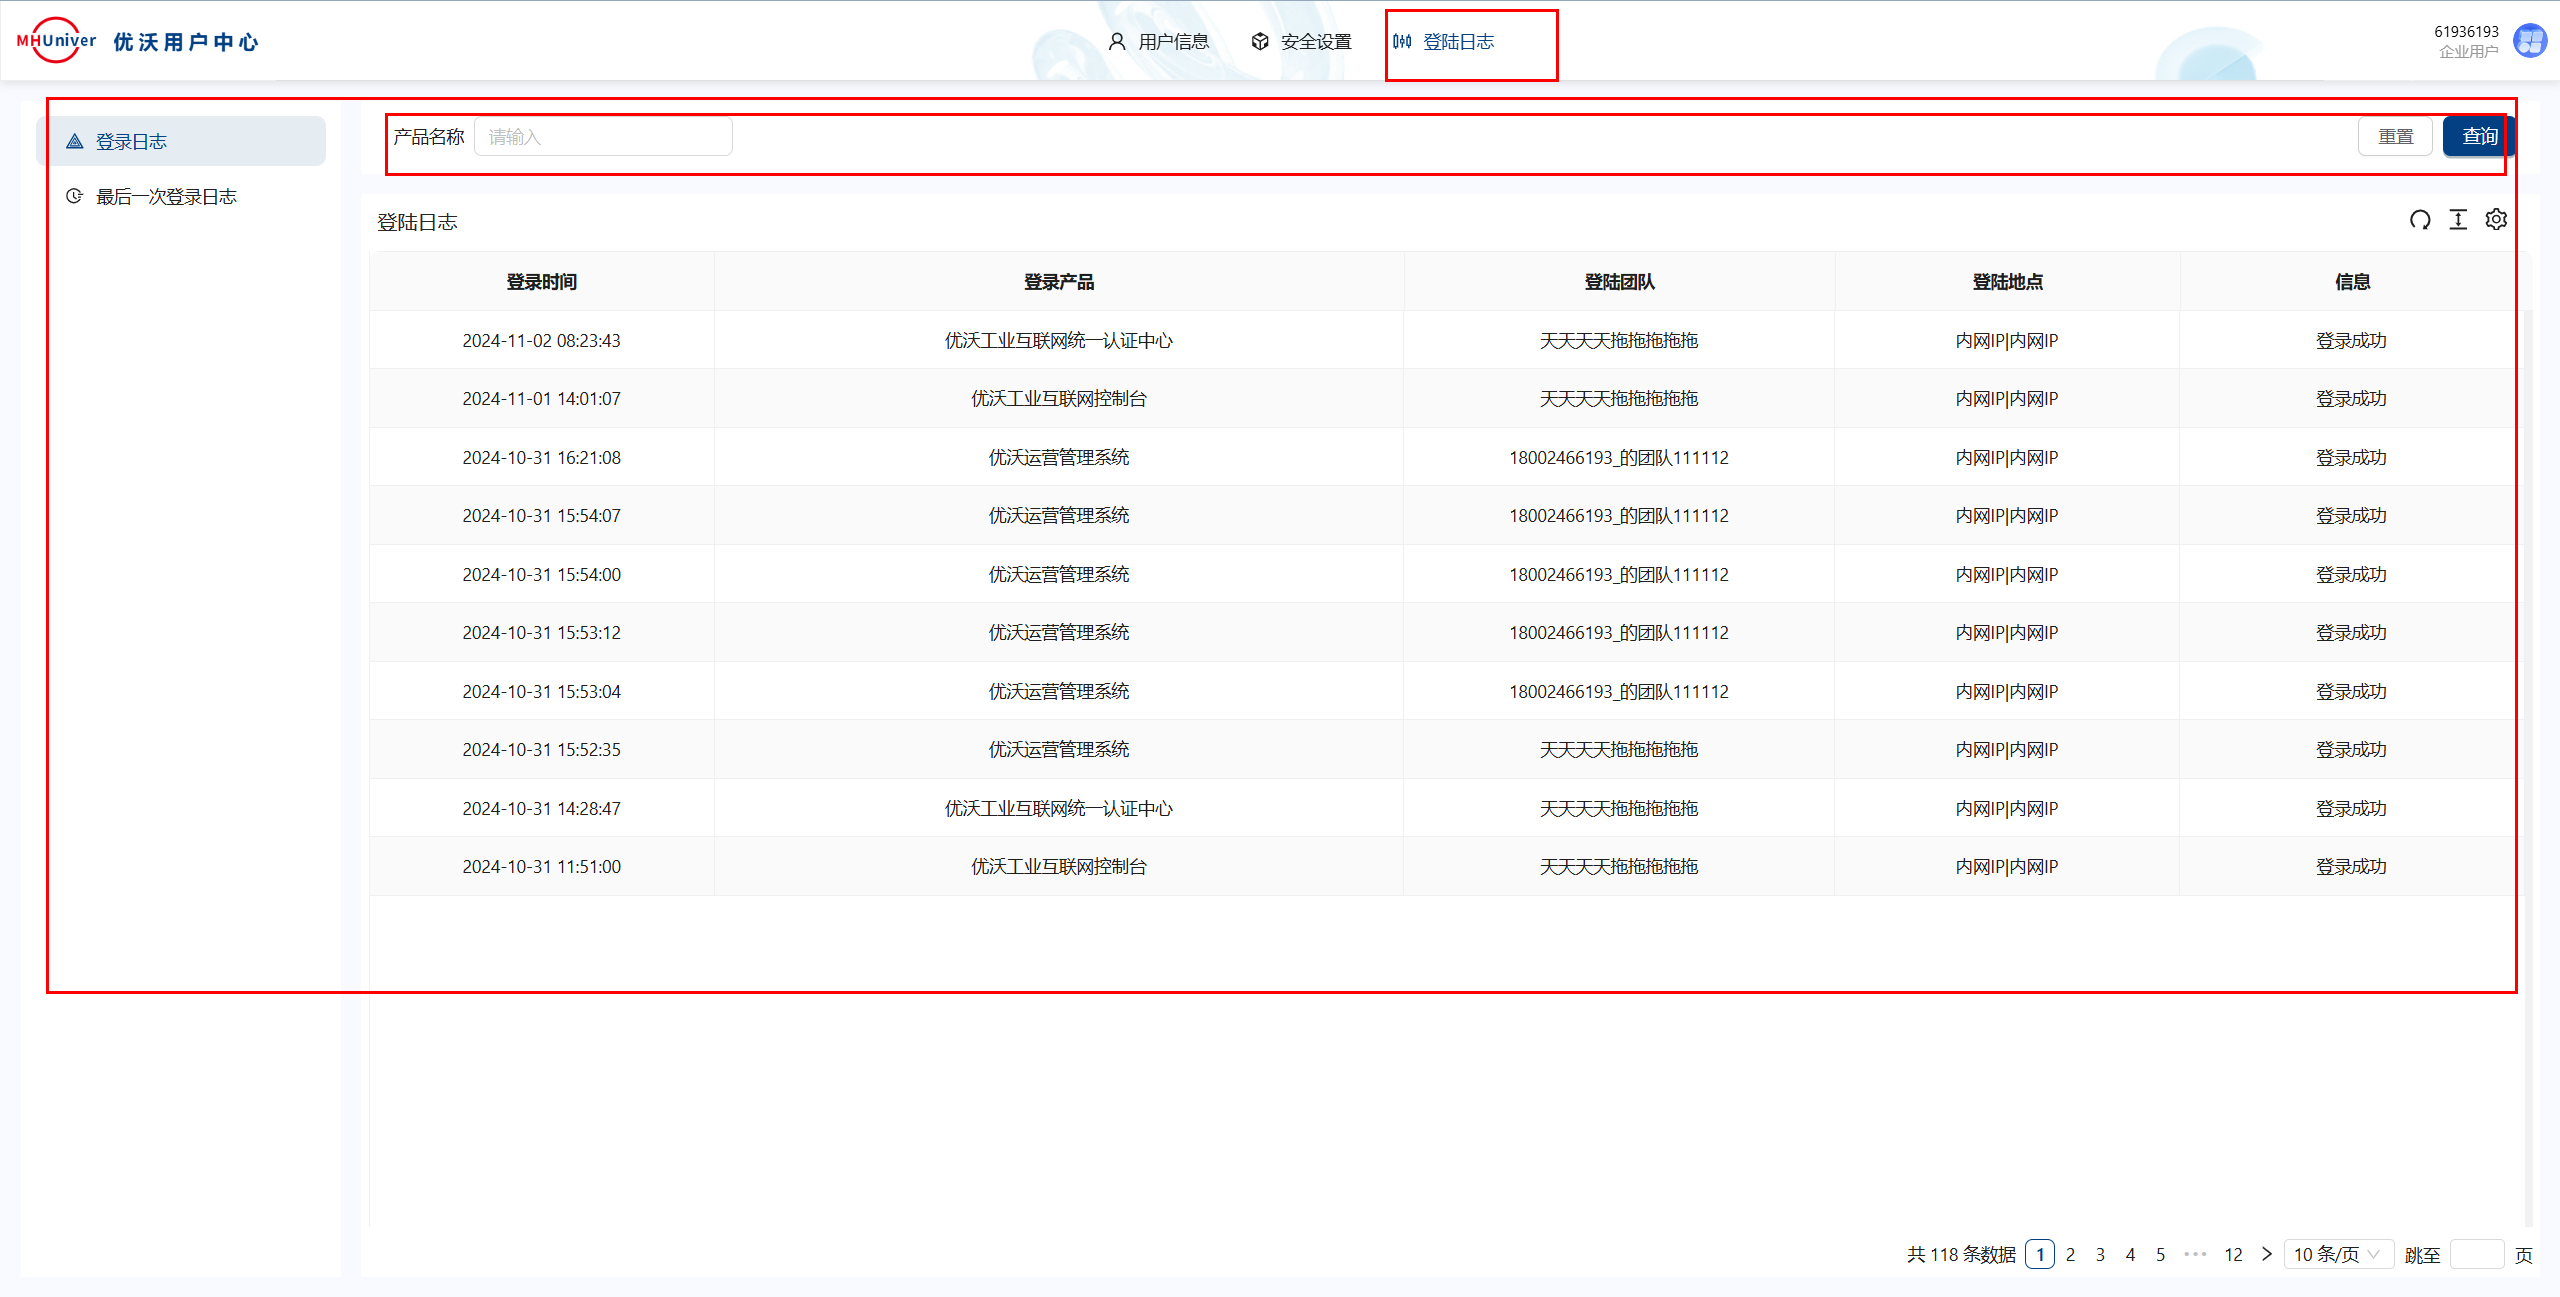Viewport: 2560px width, 1297px height.
Task: Open the column settings gear icon
Action: (x=2496, y=220)
